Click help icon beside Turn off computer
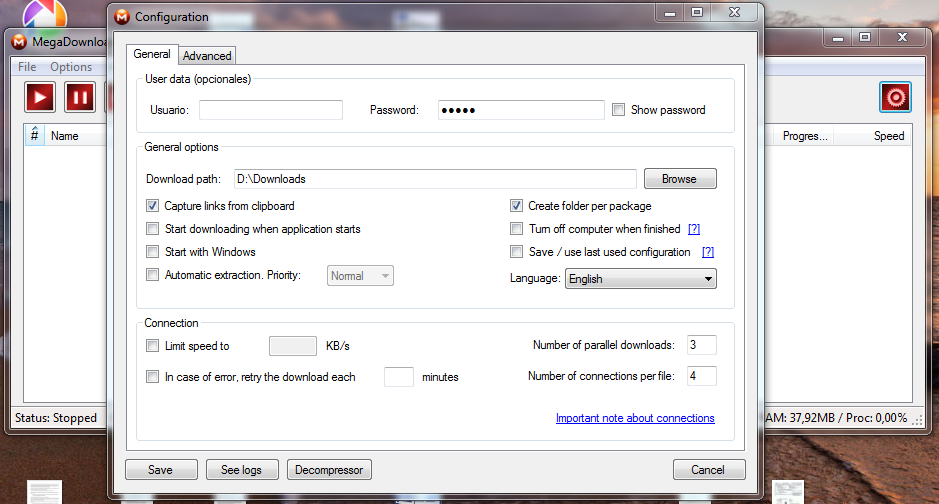Viewport: 939px width, 504px height. (x=693, y=229)
